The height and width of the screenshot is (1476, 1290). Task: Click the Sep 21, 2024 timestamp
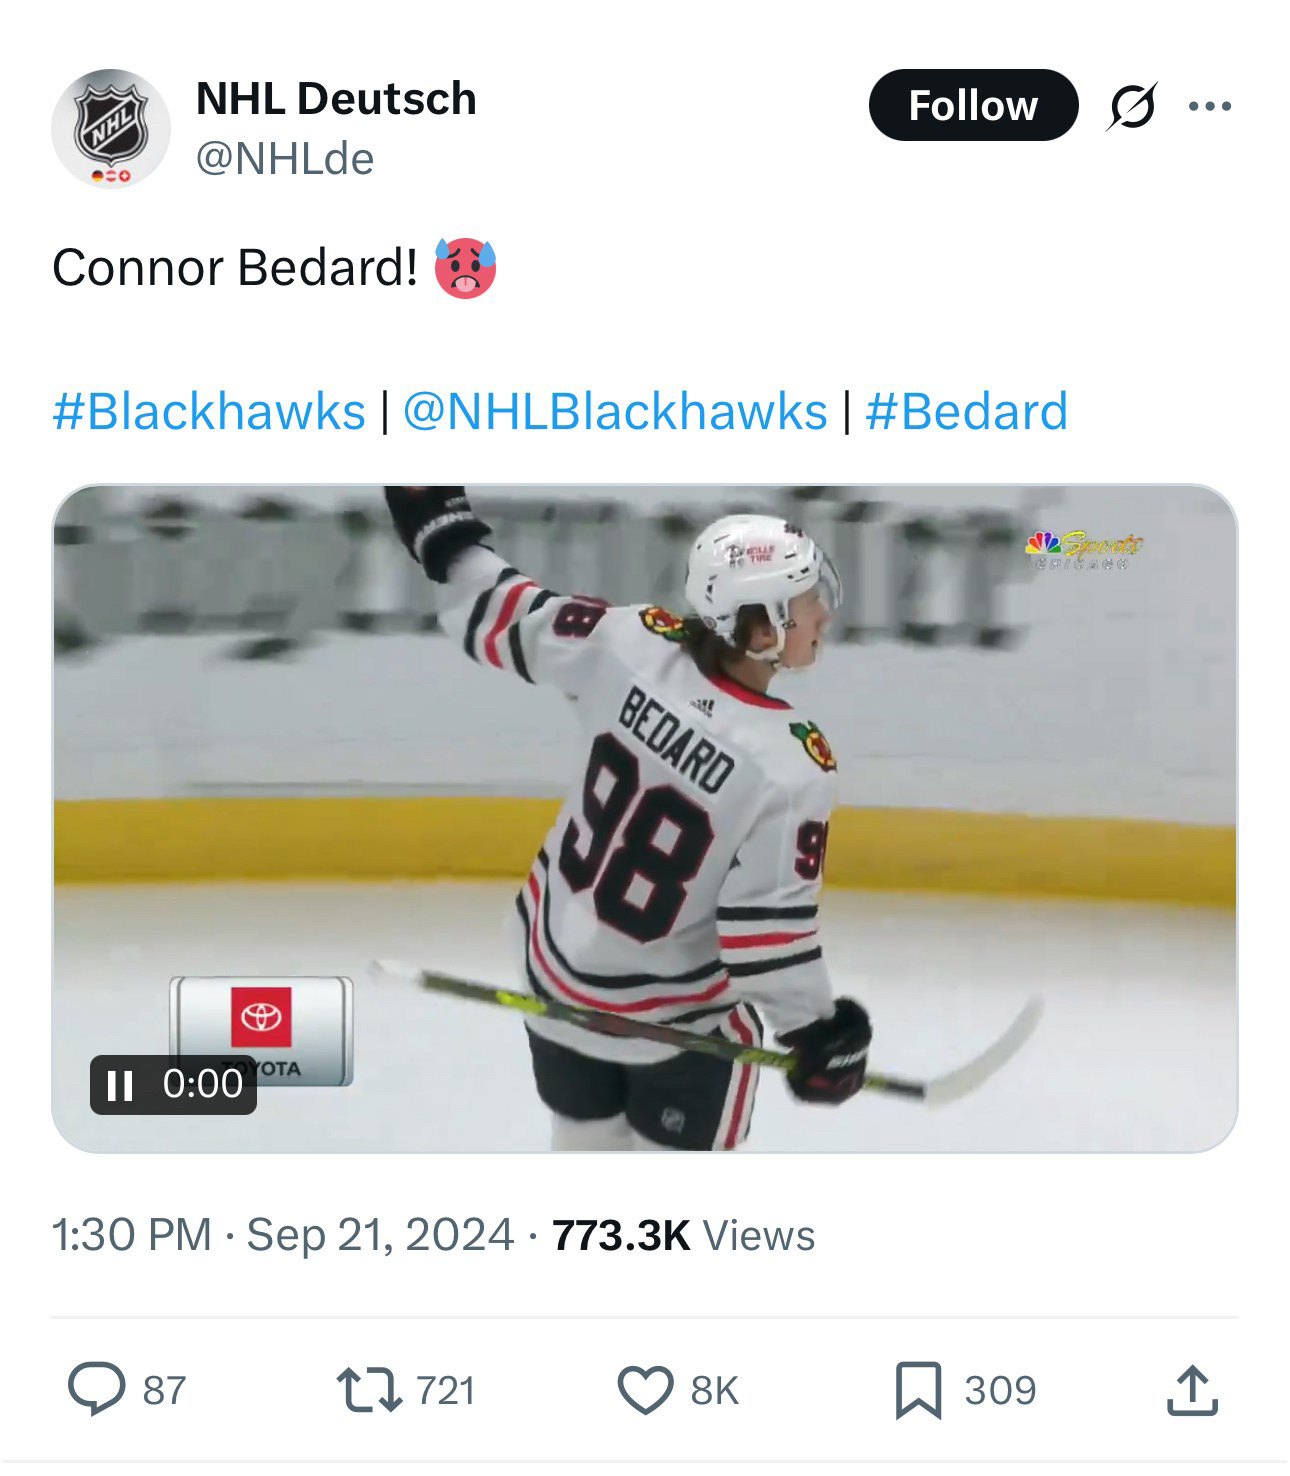[380, 1234]
